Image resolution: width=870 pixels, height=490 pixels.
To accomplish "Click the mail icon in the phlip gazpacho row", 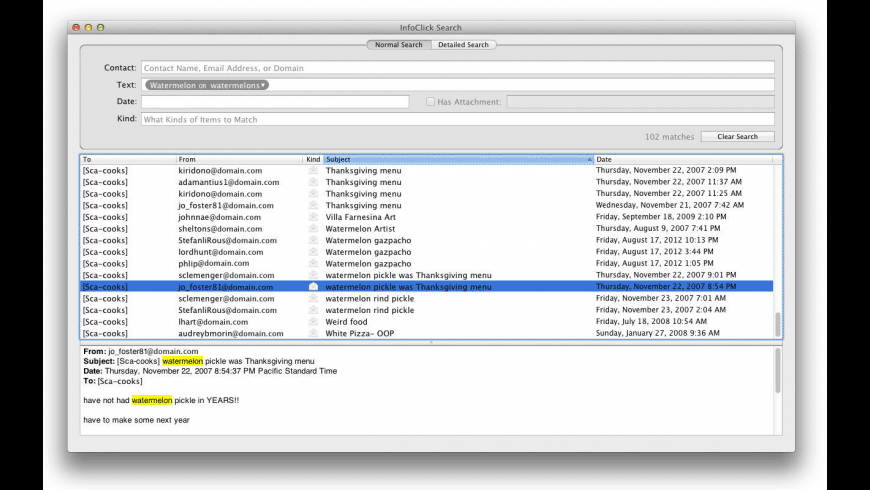I will 313,264.
